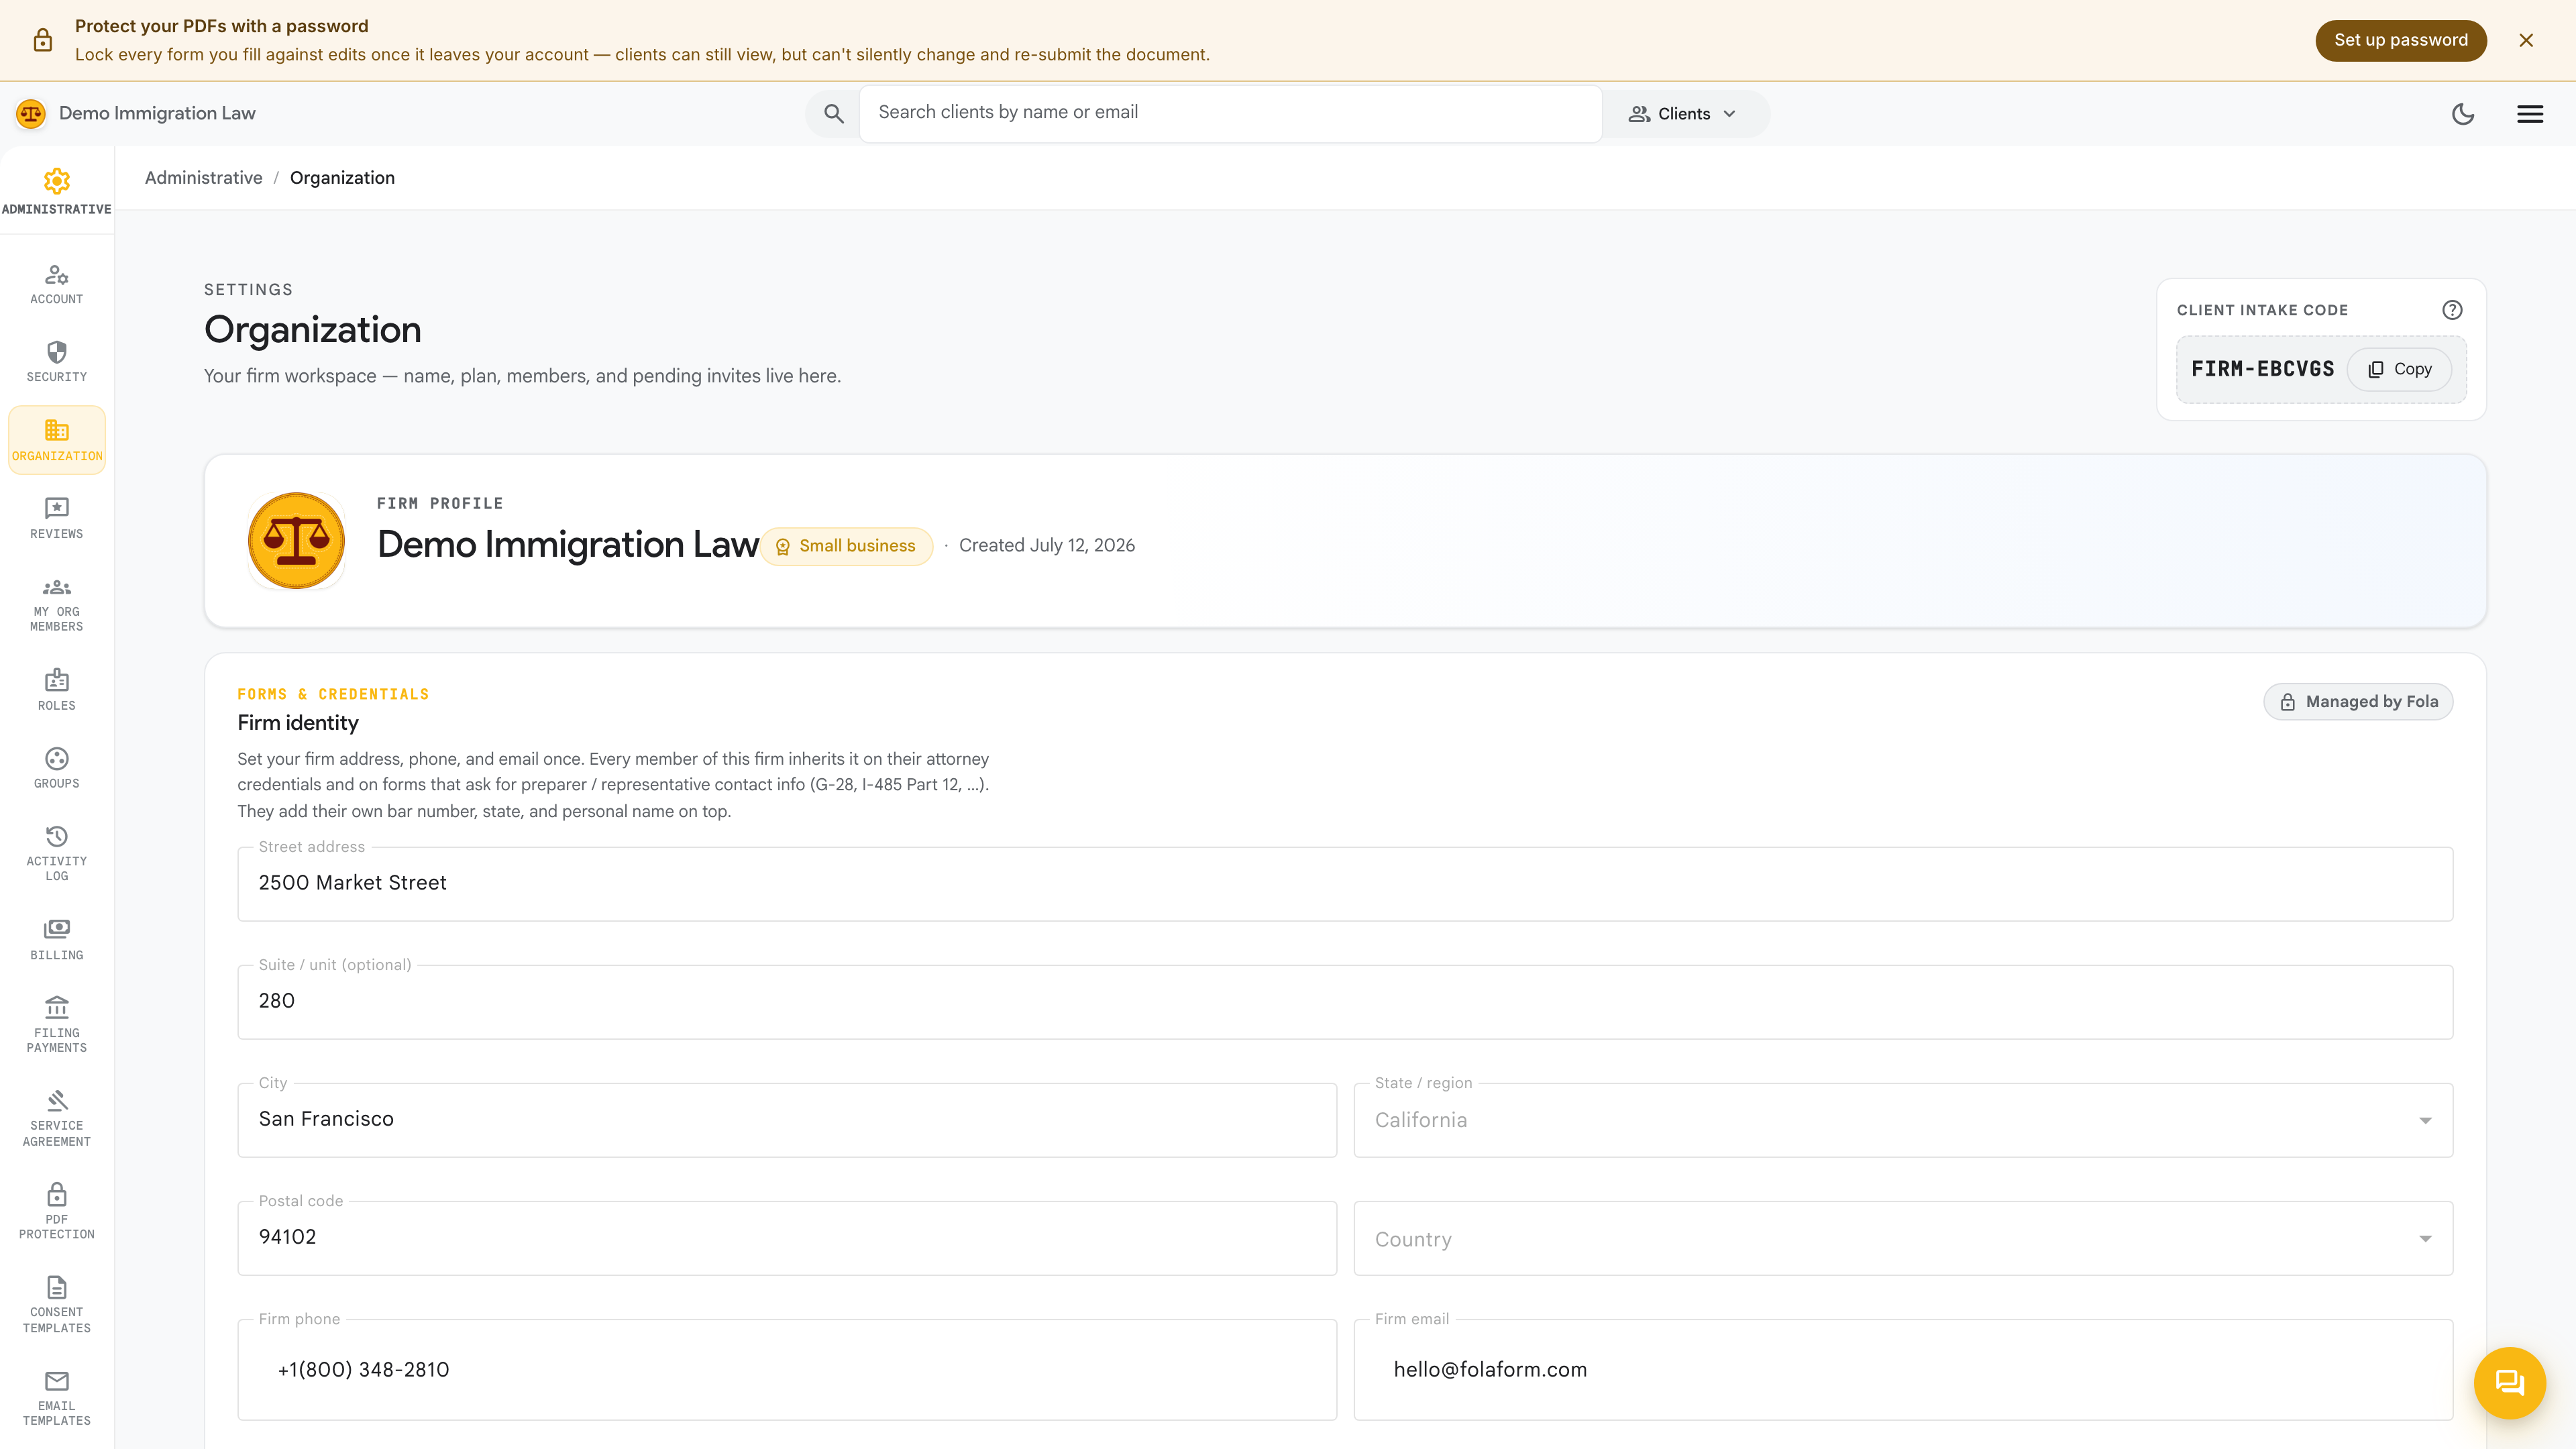
Task: Open the Country dropdown
Action: pos(1903,1238)
